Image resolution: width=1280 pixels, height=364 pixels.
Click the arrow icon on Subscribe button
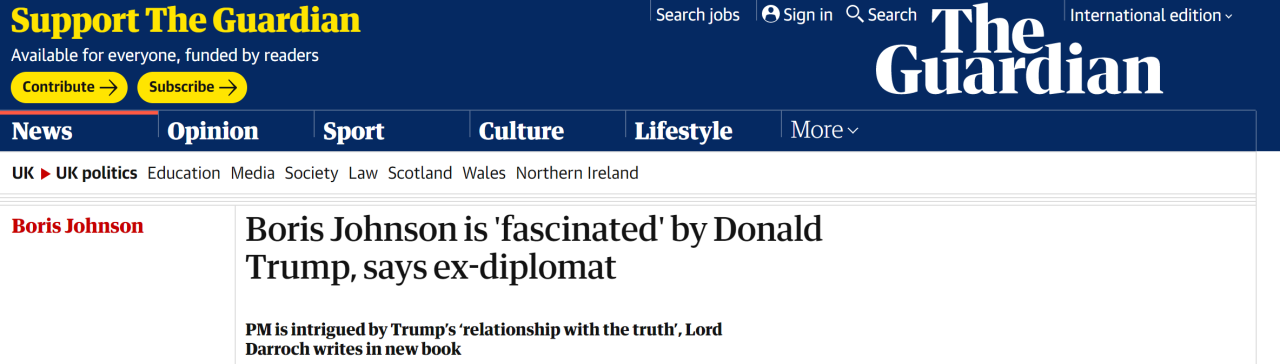click(x=228, y=87)
